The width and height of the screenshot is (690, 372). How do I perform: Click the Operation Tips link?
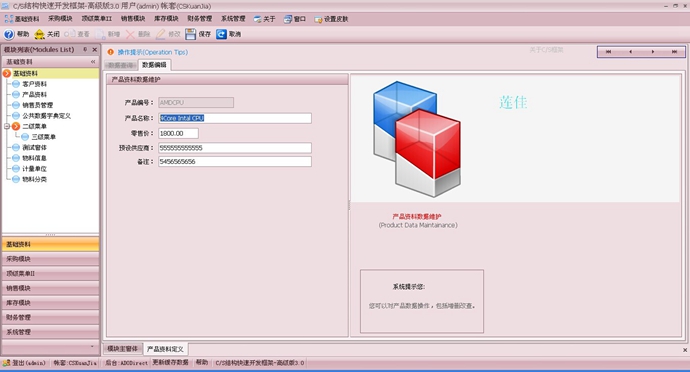pos(153,52)
